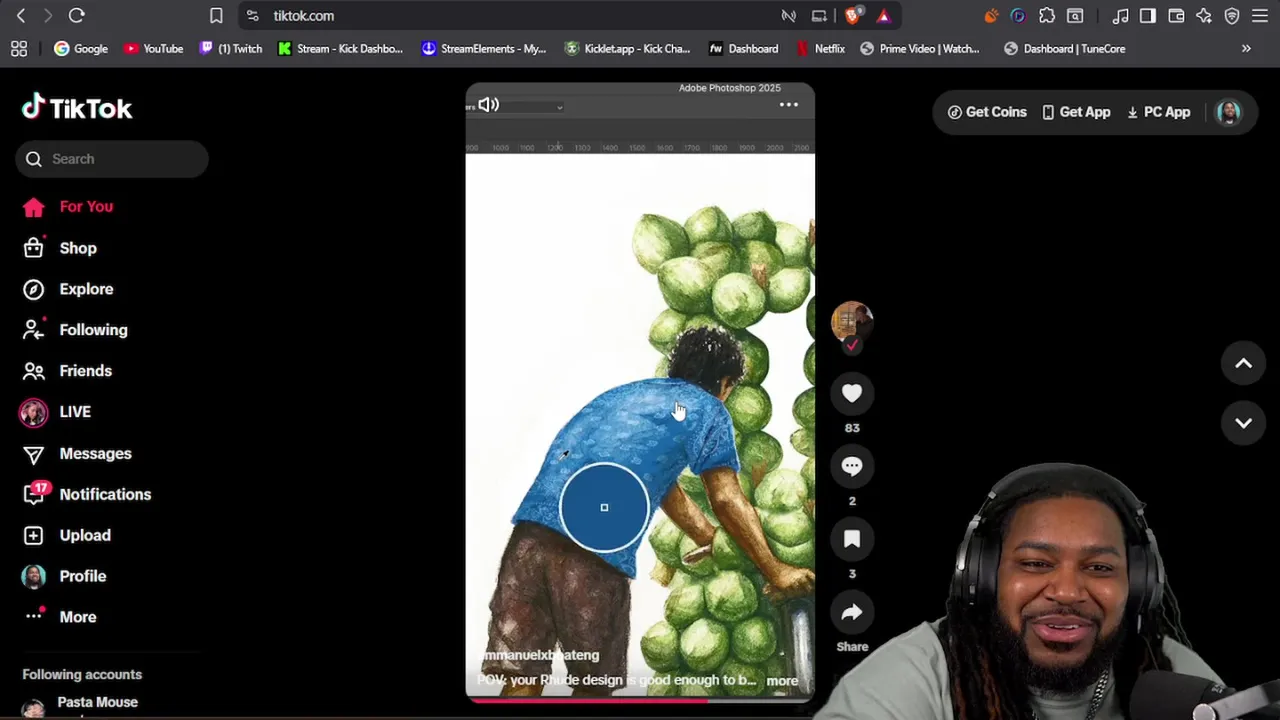Viewport: 1280px width, 720px height.
Task: Open site settings icon in address bar
Action: point(252,15)
